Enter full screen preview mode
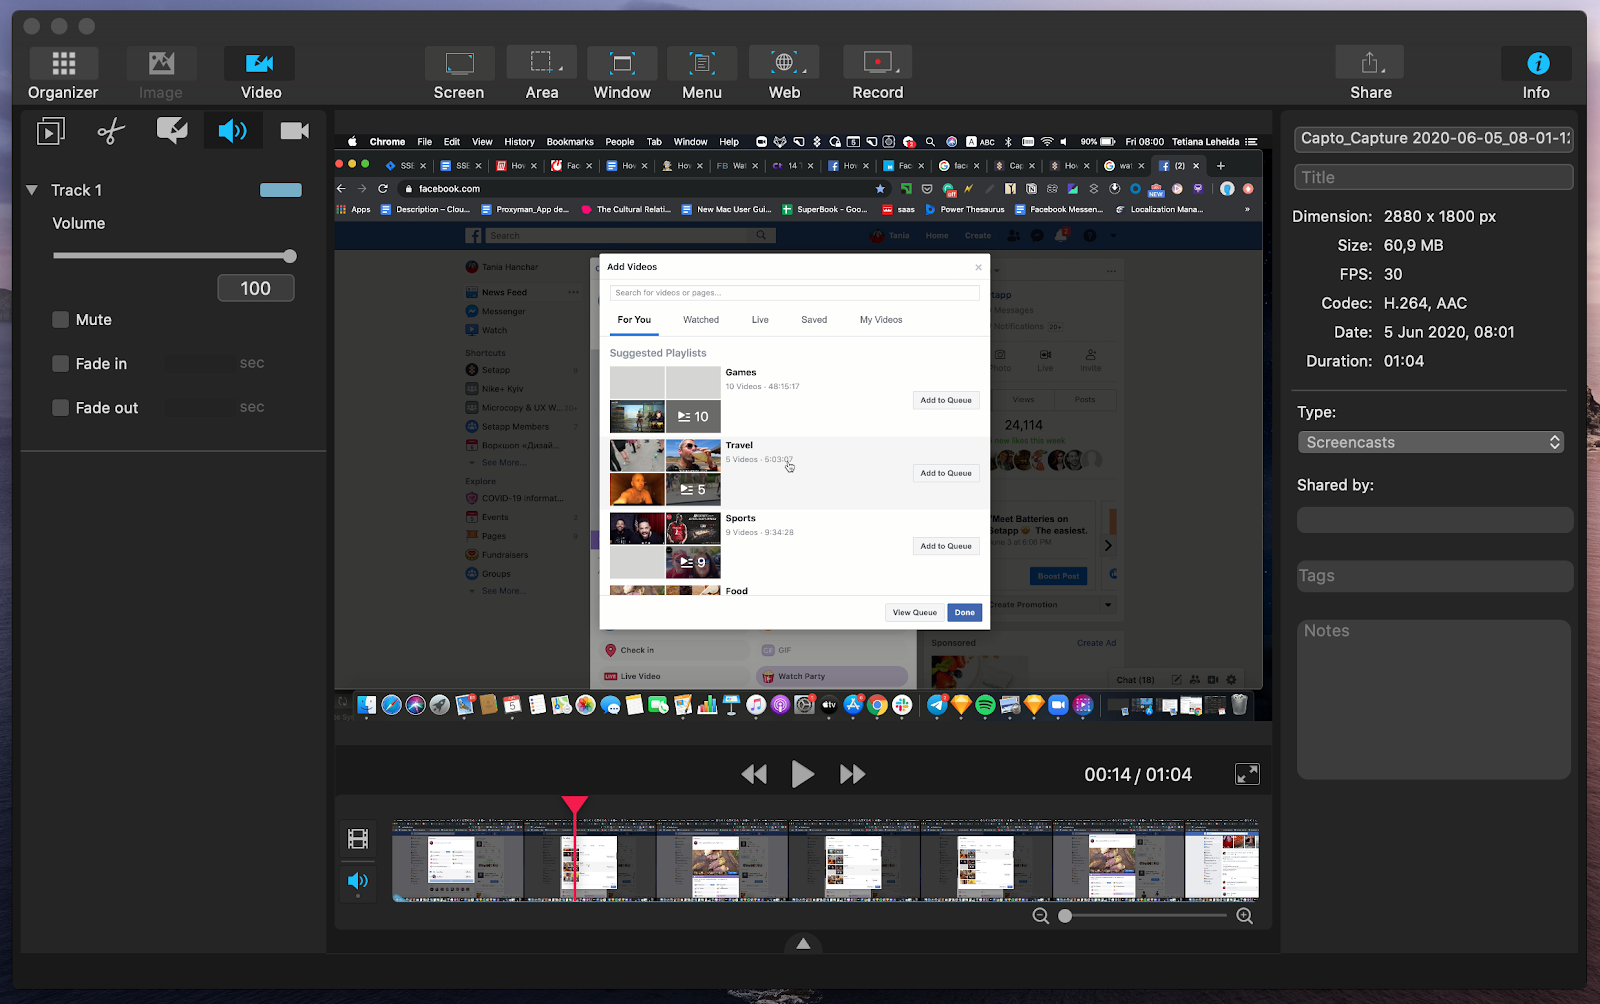Viewport: 1600px width, 1004px height. point(1247,774)
